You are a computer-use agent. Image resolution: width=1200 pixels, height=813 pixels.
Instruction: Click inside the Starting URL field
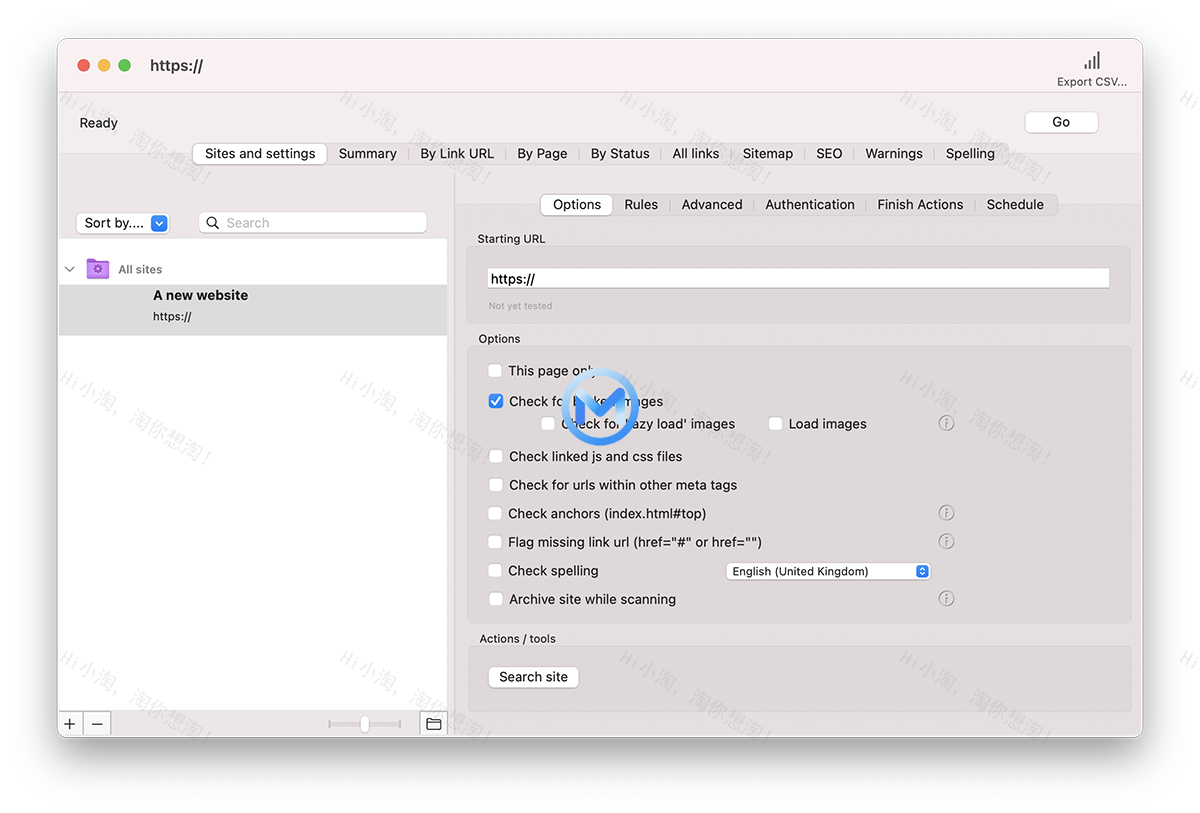click(797, 277)
